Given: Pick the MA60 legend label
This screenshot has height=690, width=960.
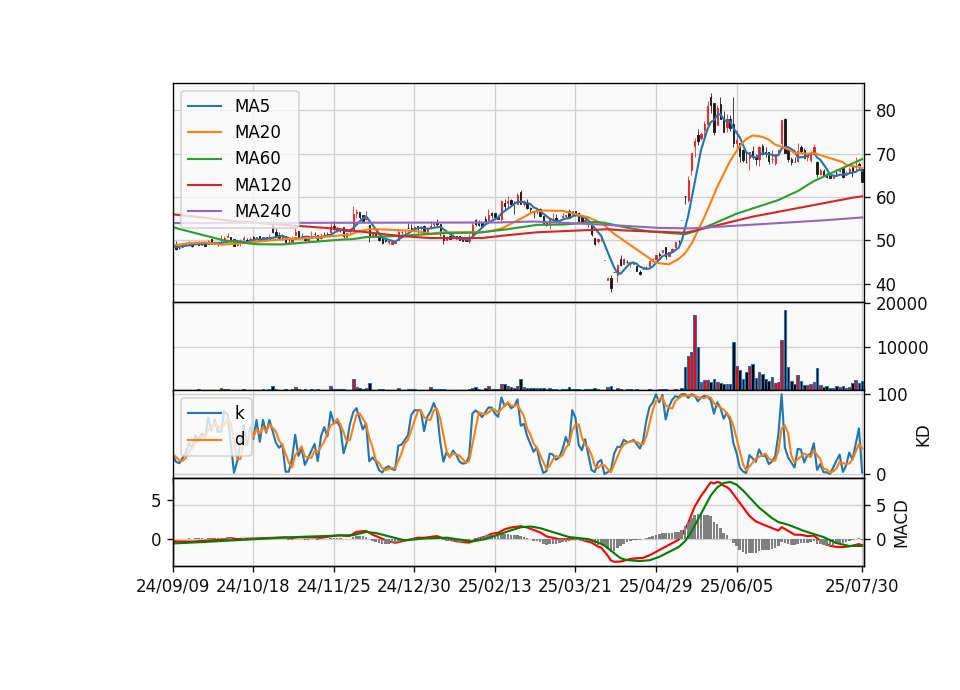Looking at the screenshot, I should coord(257,159).
